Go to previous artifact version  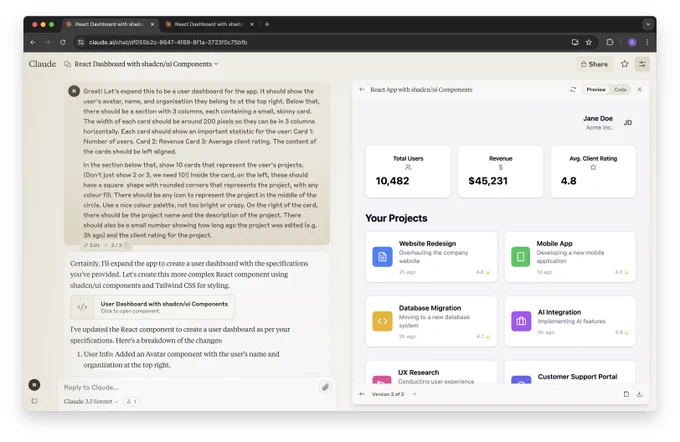(362, 394)
